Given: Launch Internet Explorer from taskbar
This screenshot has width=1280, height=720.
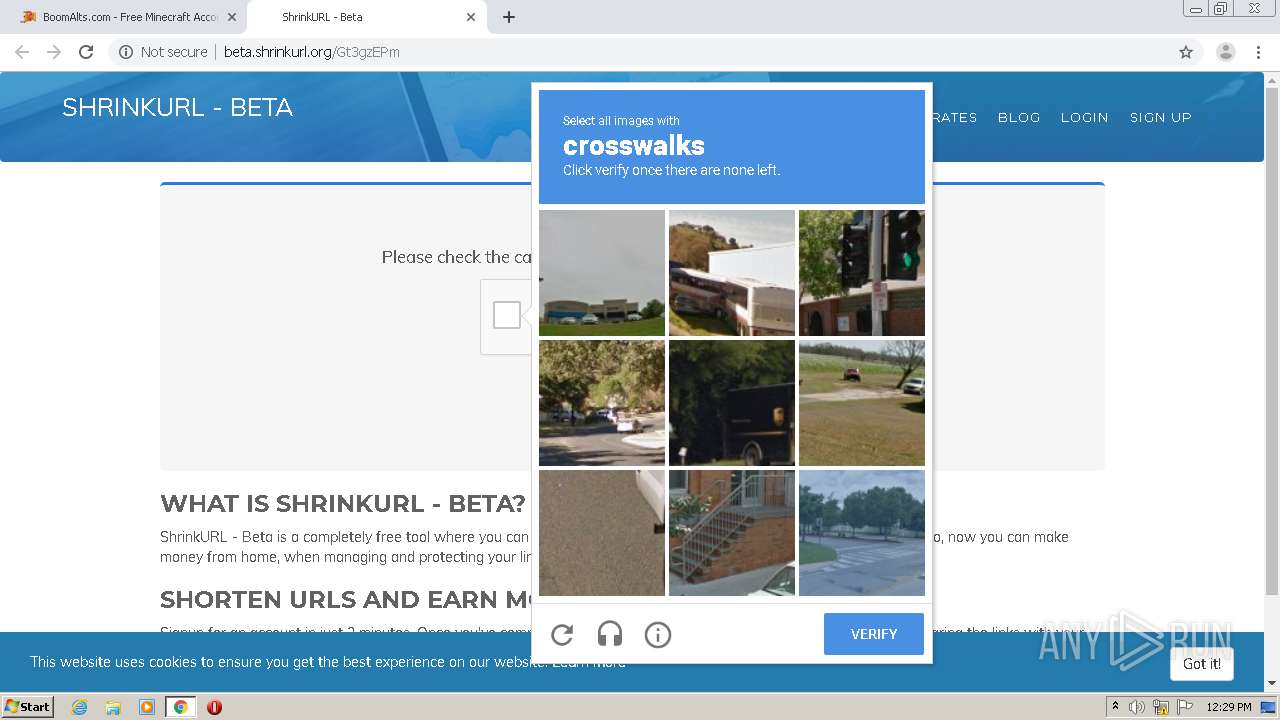Looking at the screenshot, I should click(79, 707).
